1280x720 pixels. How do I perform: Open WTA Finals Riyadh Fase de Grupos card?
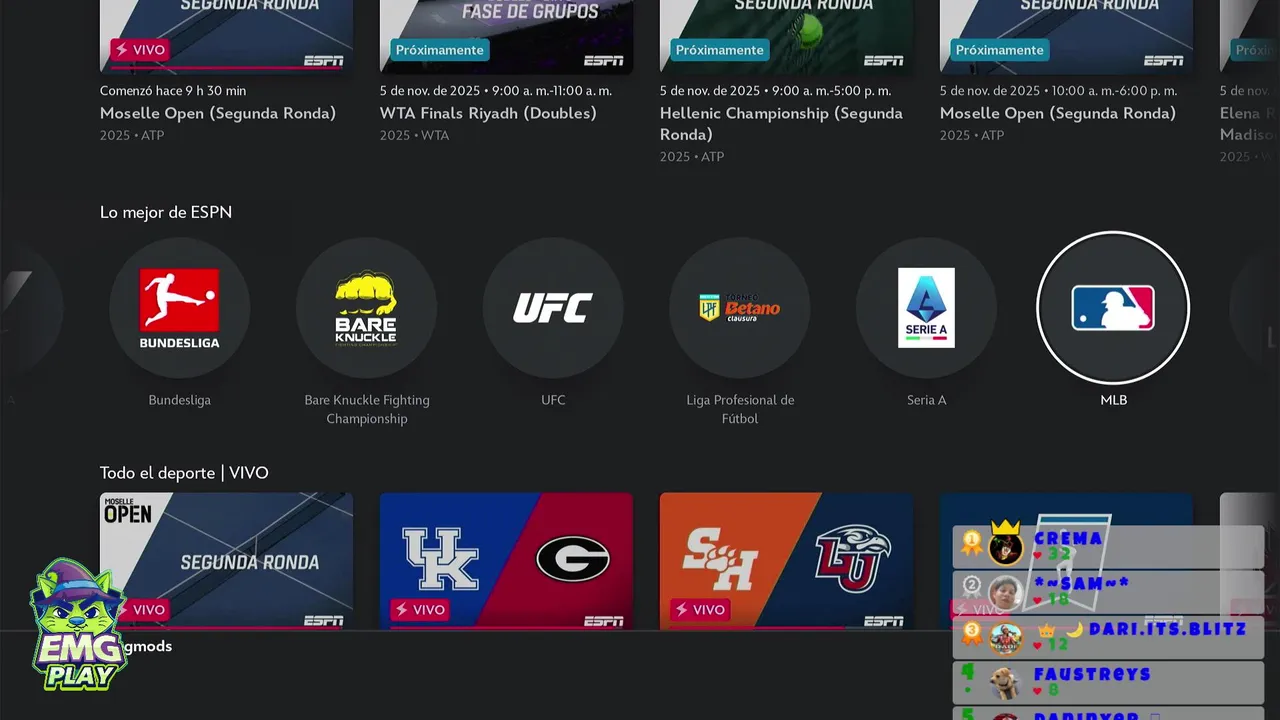506,37
